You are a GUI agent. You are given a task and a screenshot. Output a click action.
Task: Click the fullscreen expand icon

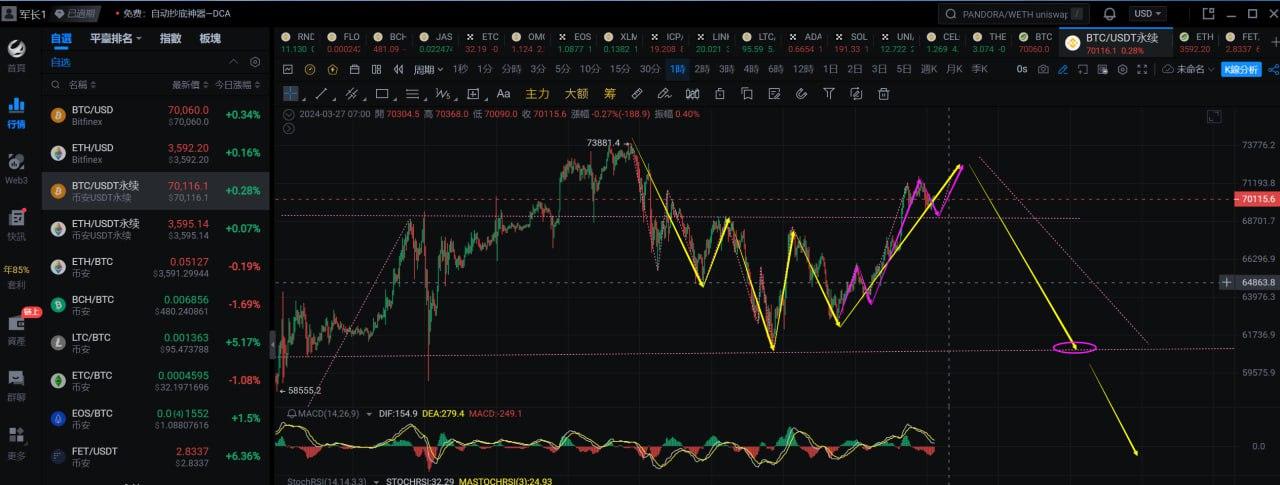coord(1142,69)
